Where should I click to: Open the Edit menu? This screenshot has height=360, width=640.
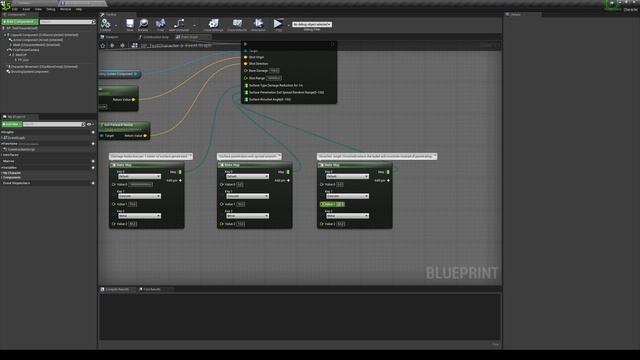15,9
